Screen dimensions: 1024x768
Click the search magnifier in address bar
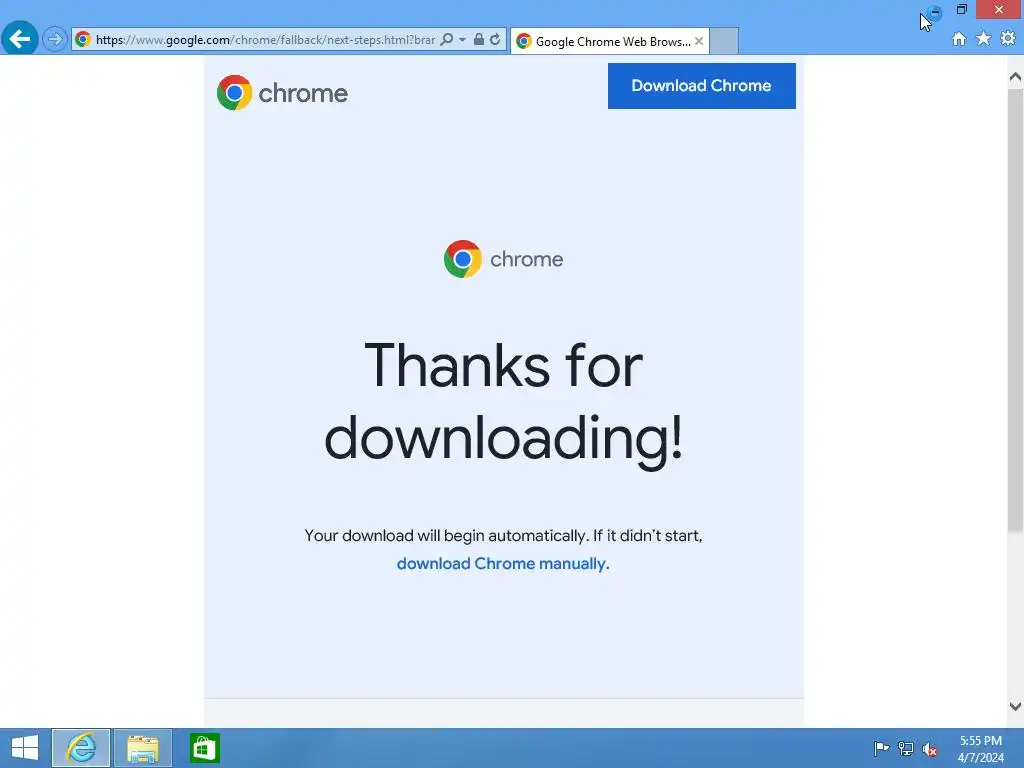pos(447,39)
